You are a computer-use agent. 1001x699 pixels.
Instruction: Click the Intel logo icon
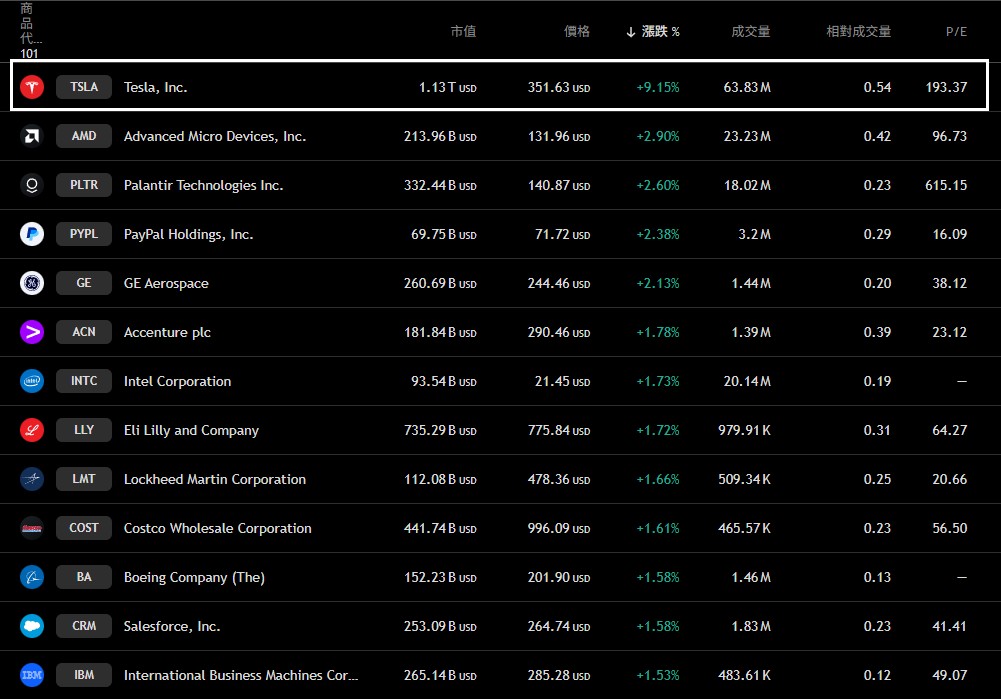coord(32,381)
